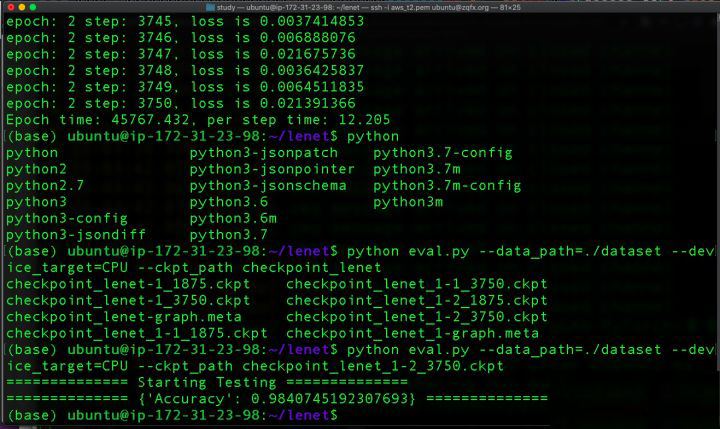Click the loss value 0.0064511835 on step 3749
This screenshot has width=720, height=429.
pyautogui.click(x=312, y=87)
